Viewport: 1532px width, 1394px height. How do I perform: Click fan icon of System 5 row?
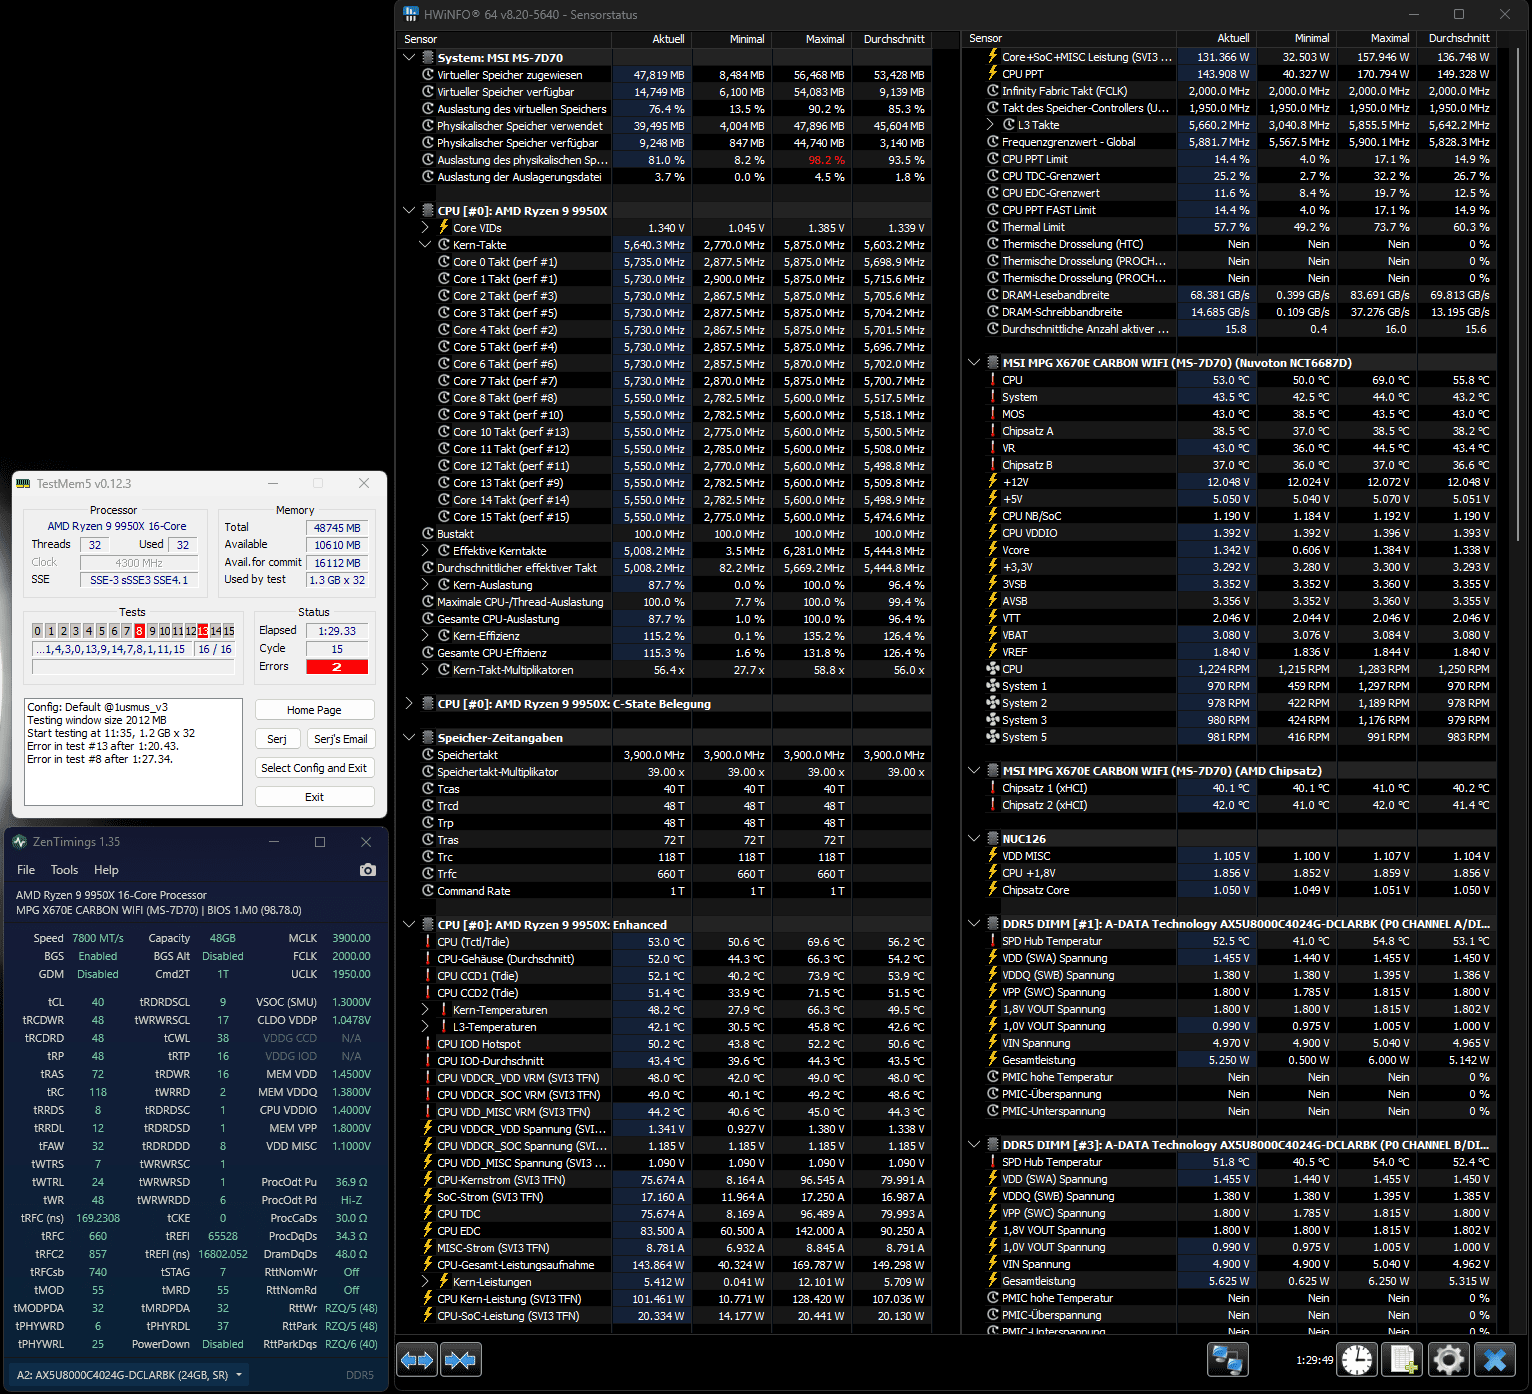click(x=993, y=737)
